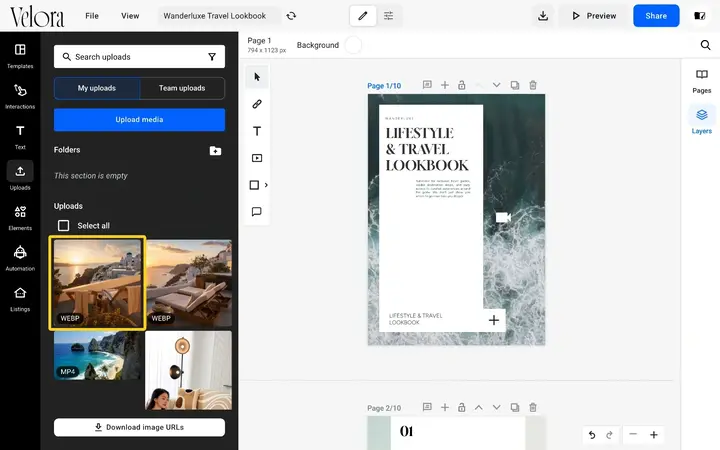Duplicate Page 1/10

515,85
